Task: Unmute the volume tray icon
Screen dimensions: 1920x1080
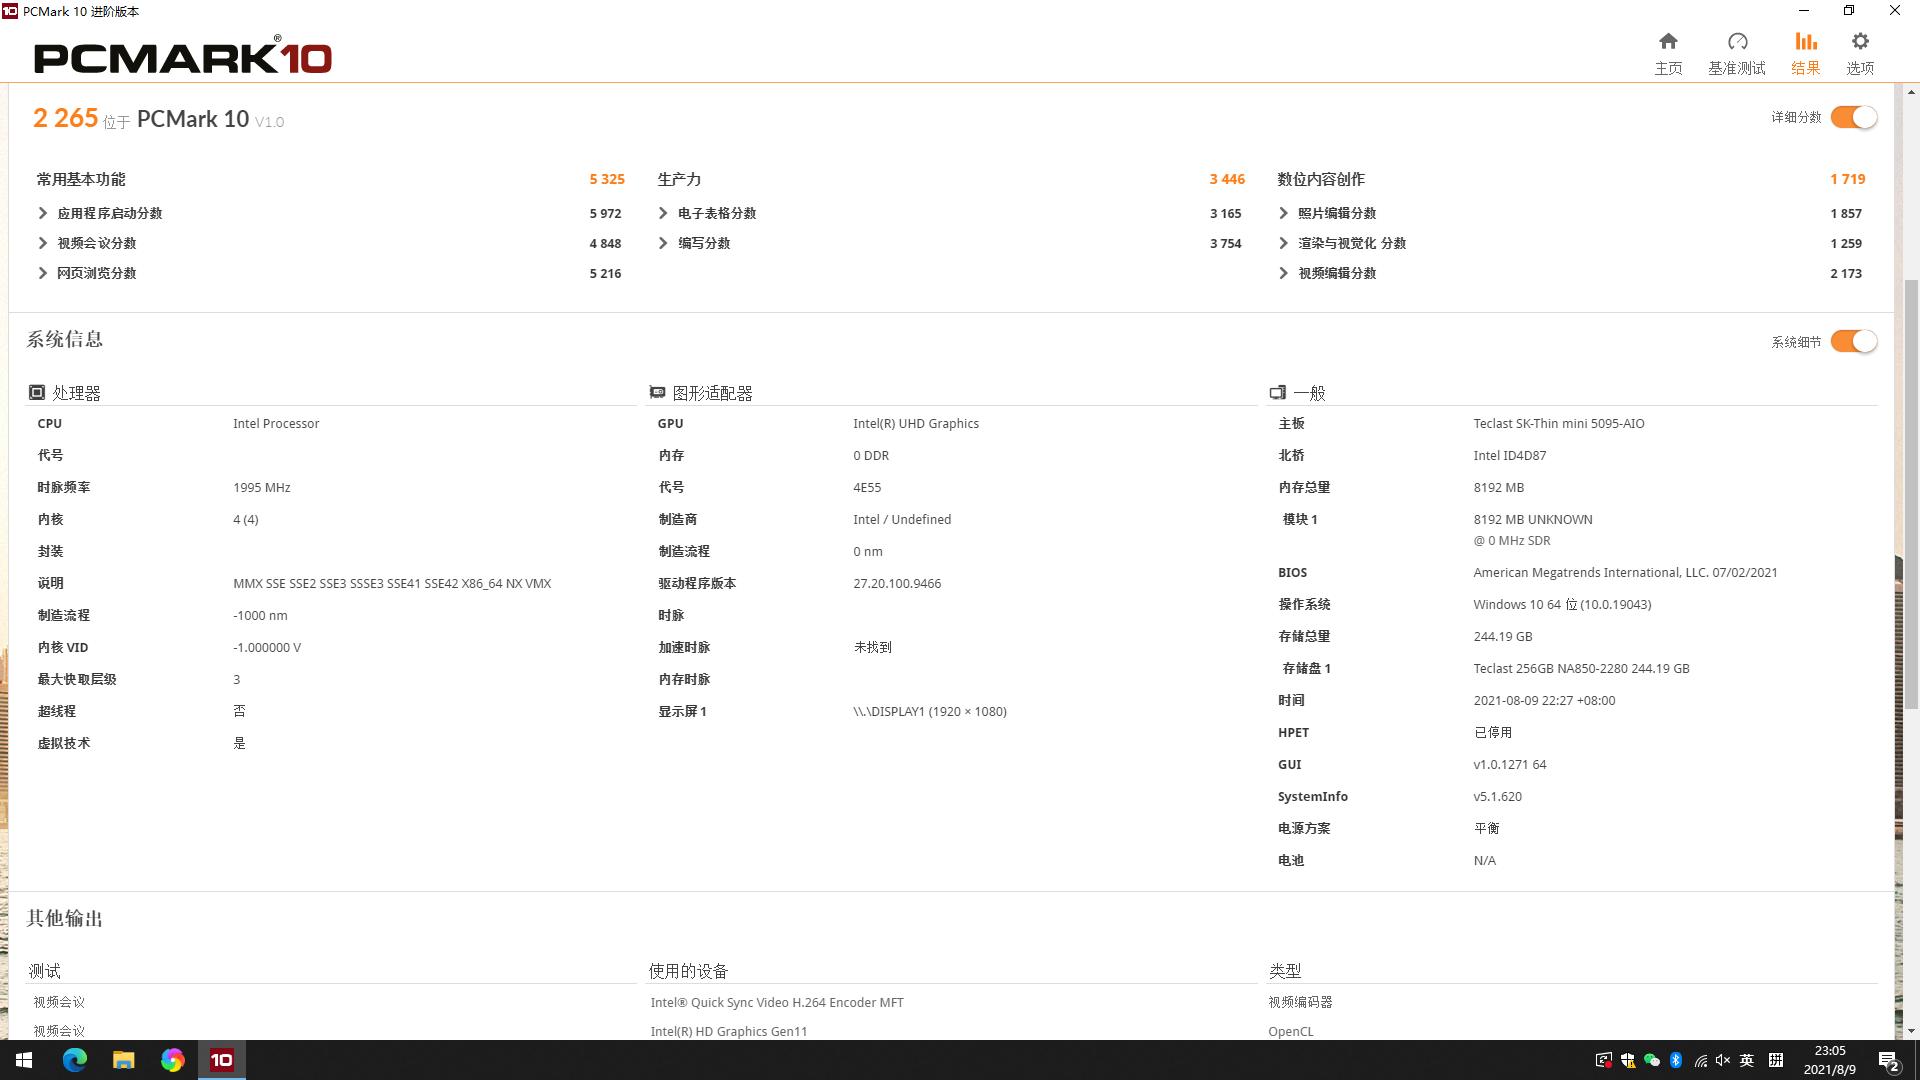Action: pos(1723,1060)
